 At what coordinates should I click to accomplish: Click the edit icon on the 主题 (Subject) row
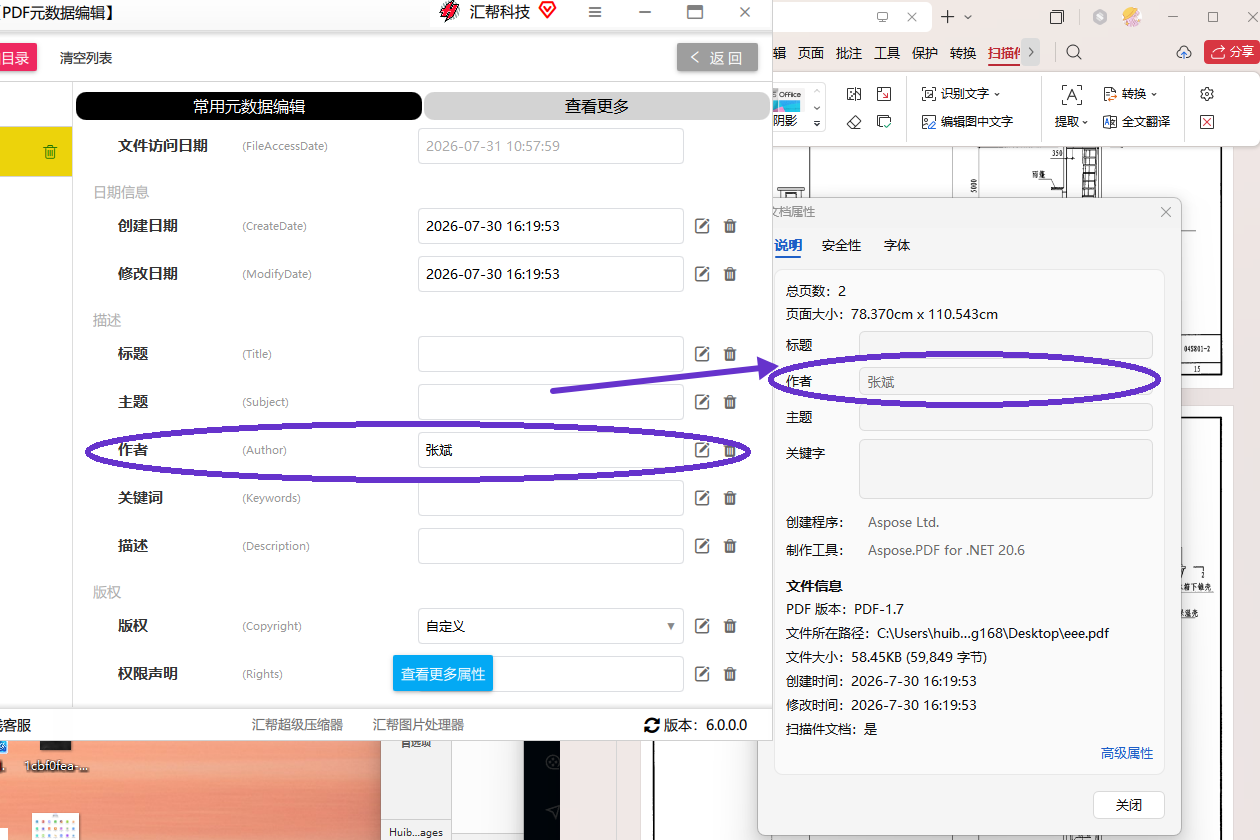click(702, 402)
